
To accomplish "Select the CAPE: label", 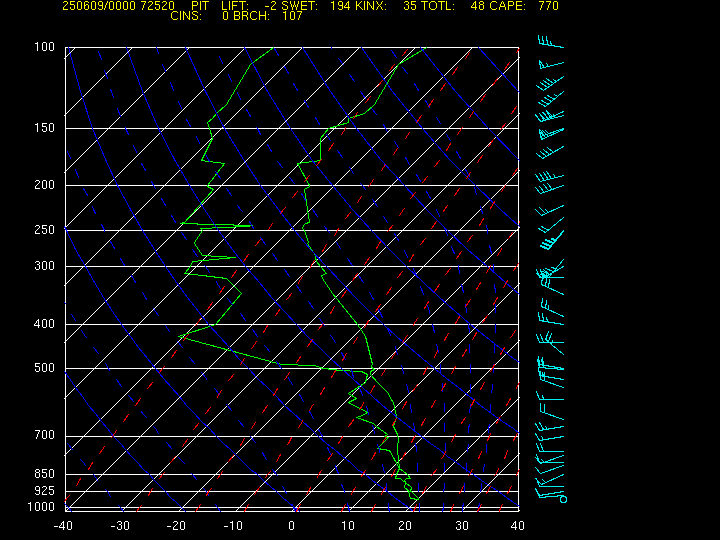I will [x=507, y=6].
